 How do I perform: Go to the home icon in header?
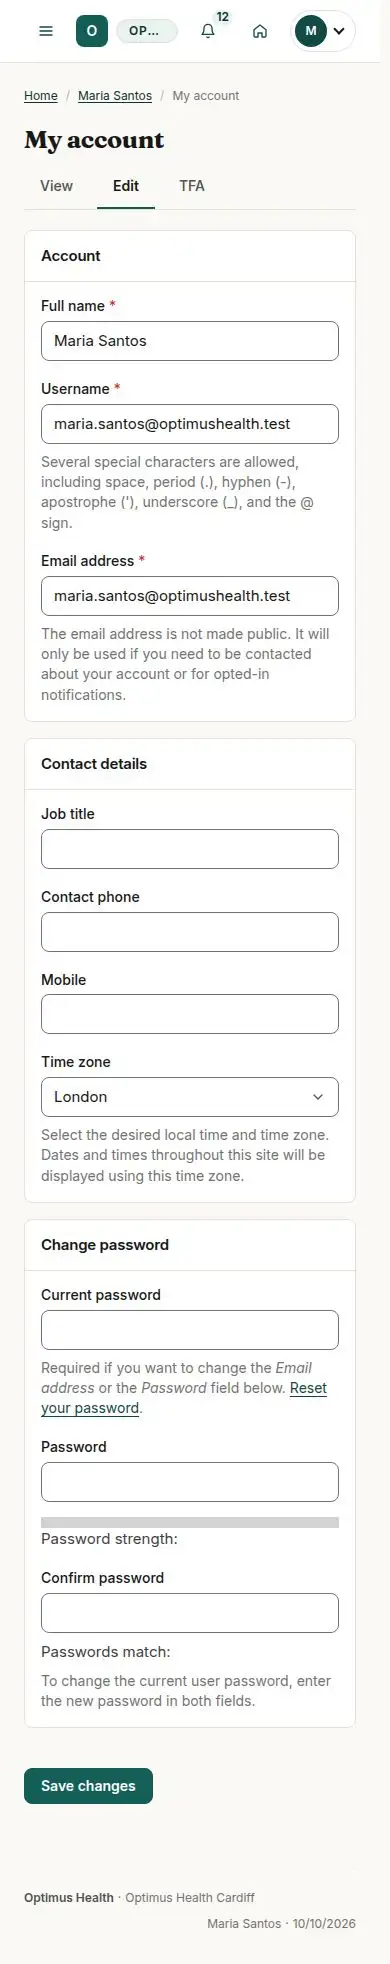point(260,31)
